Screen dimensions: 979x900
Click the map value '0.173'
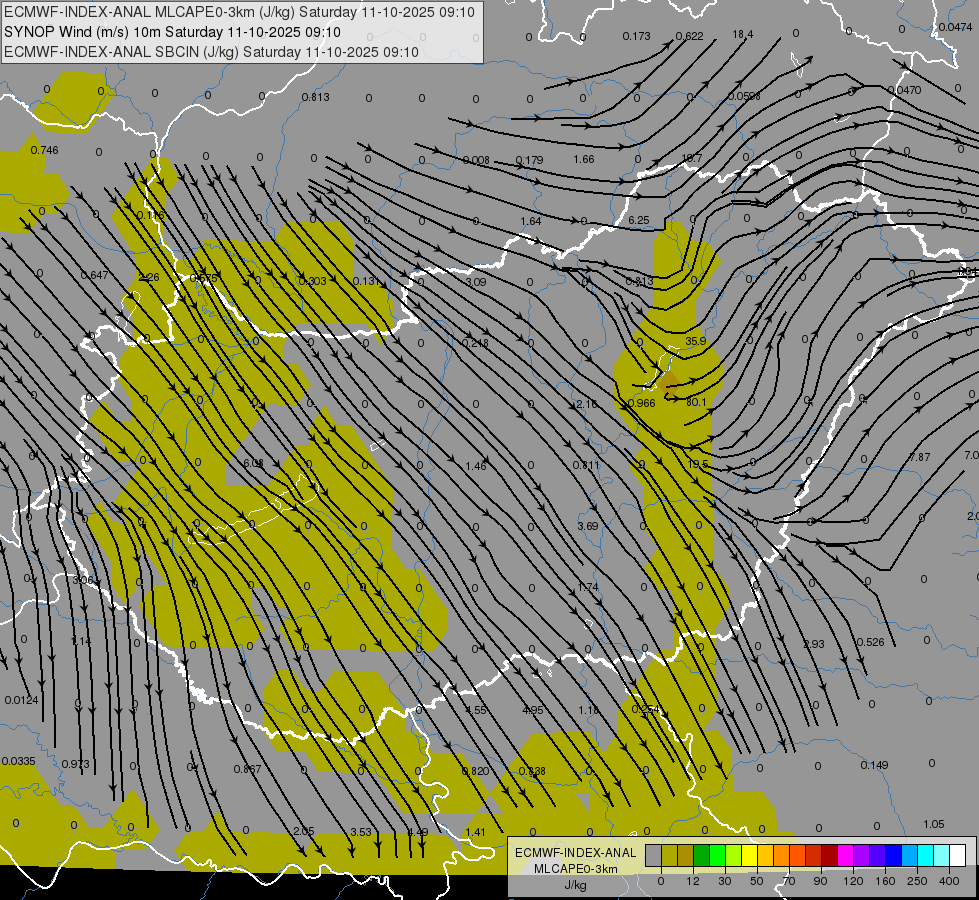coord(636,36)
